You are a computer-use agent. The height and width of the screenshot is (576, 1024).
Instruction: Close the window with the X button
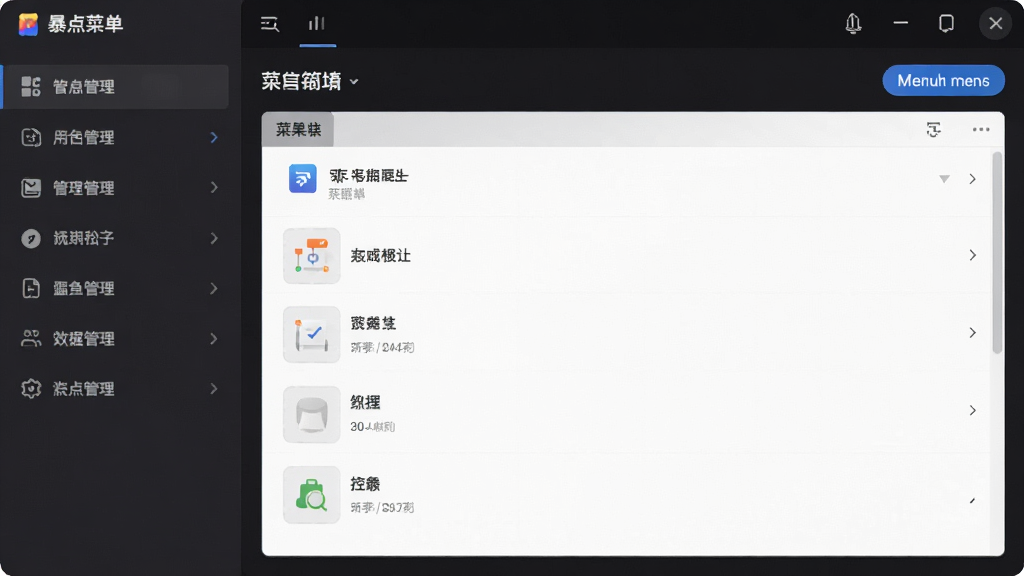pyautogui.click(x=995, y=24)
